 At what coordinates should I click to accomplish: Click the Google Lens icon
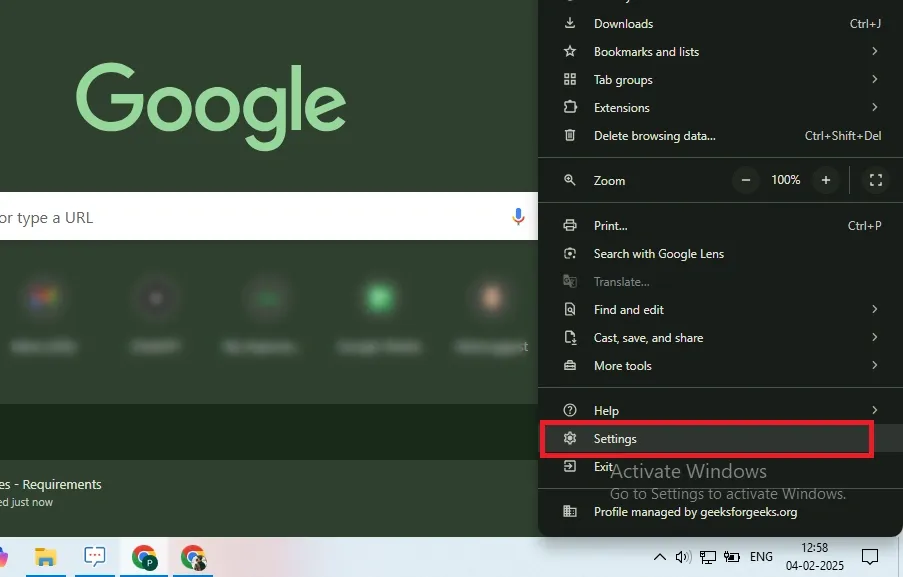tap(570, 253)
